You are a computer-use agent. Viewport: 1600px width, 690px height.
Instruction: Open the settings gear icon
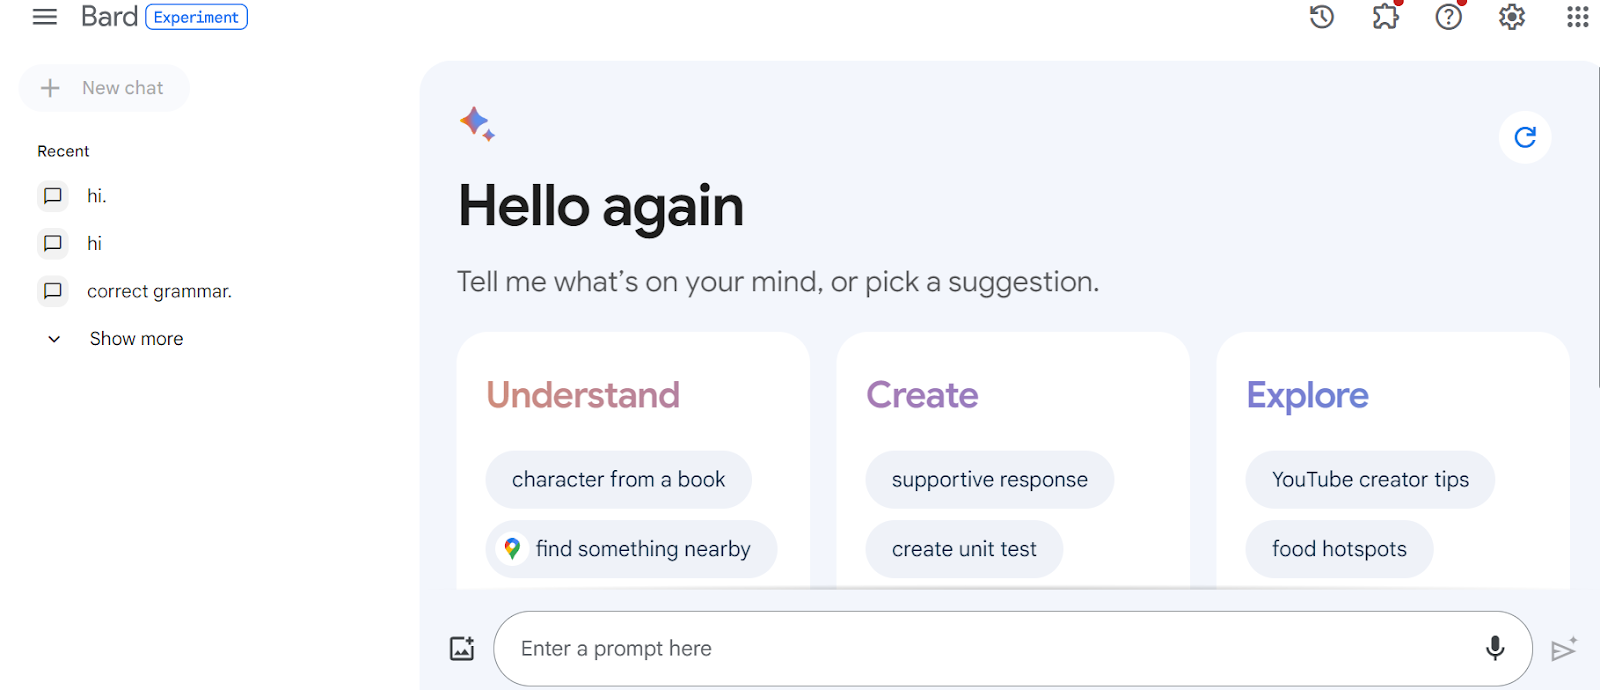pyautogui.click(x=1511, y=17)
